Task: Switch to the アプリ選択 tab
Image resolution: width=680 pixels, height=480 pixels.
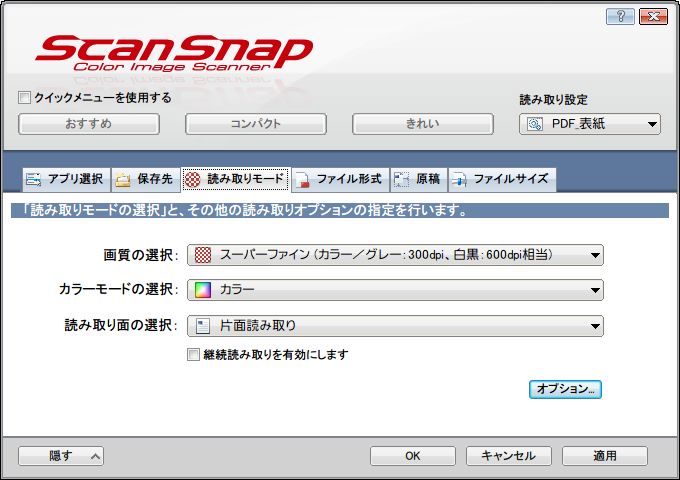Action: 66,180
